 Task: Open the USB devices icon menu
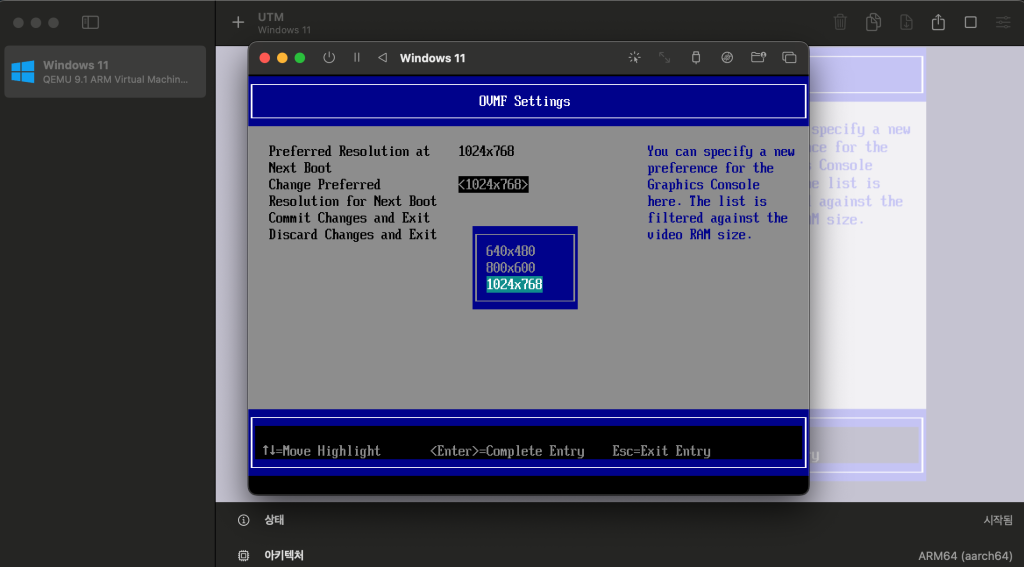(696, 57)
